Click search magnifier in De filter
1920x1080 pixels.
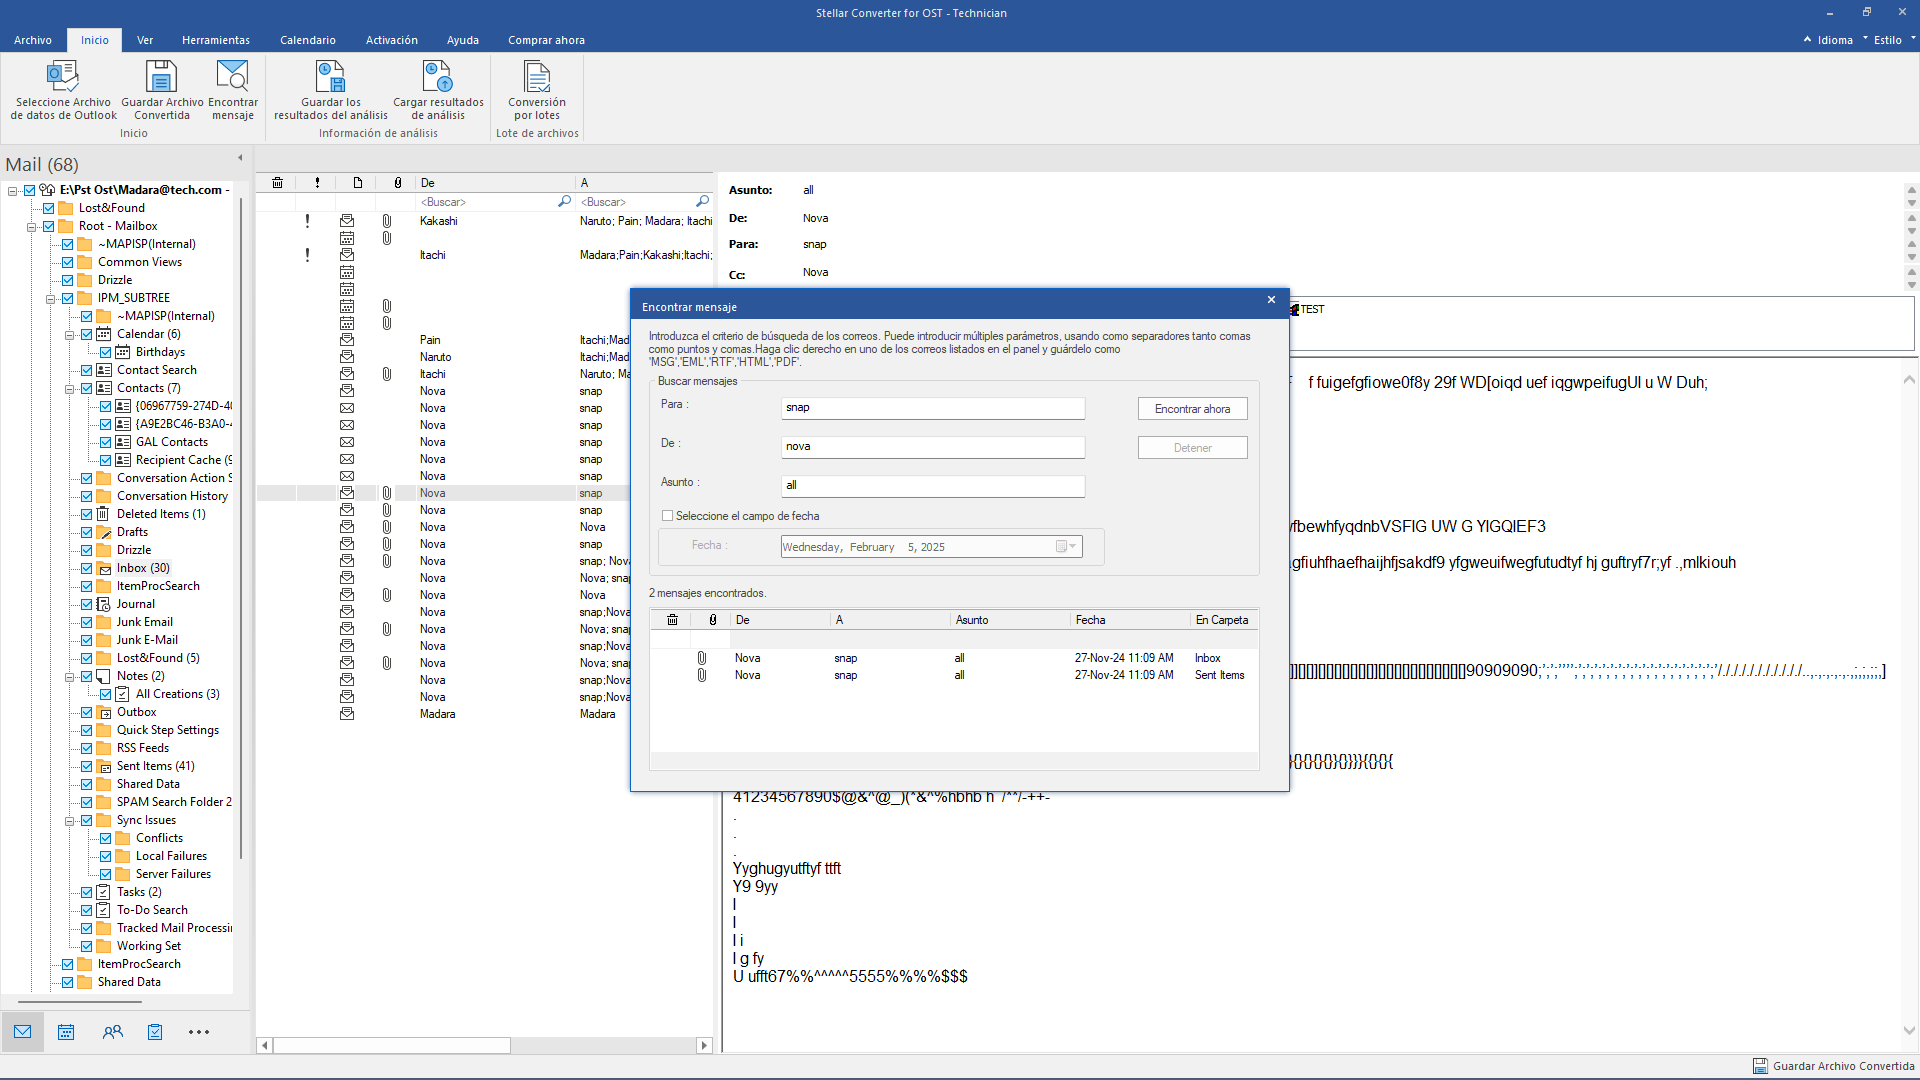564,202
